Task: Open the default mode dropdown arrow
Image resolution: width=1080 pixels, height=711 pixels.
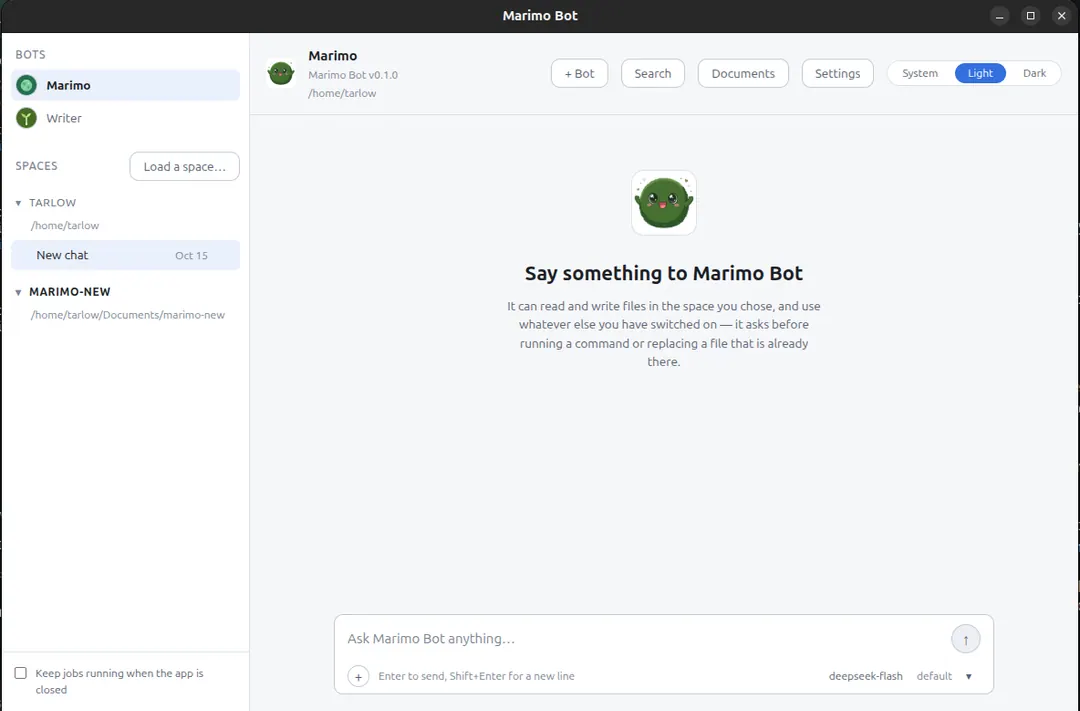Action: click(968, 677)
